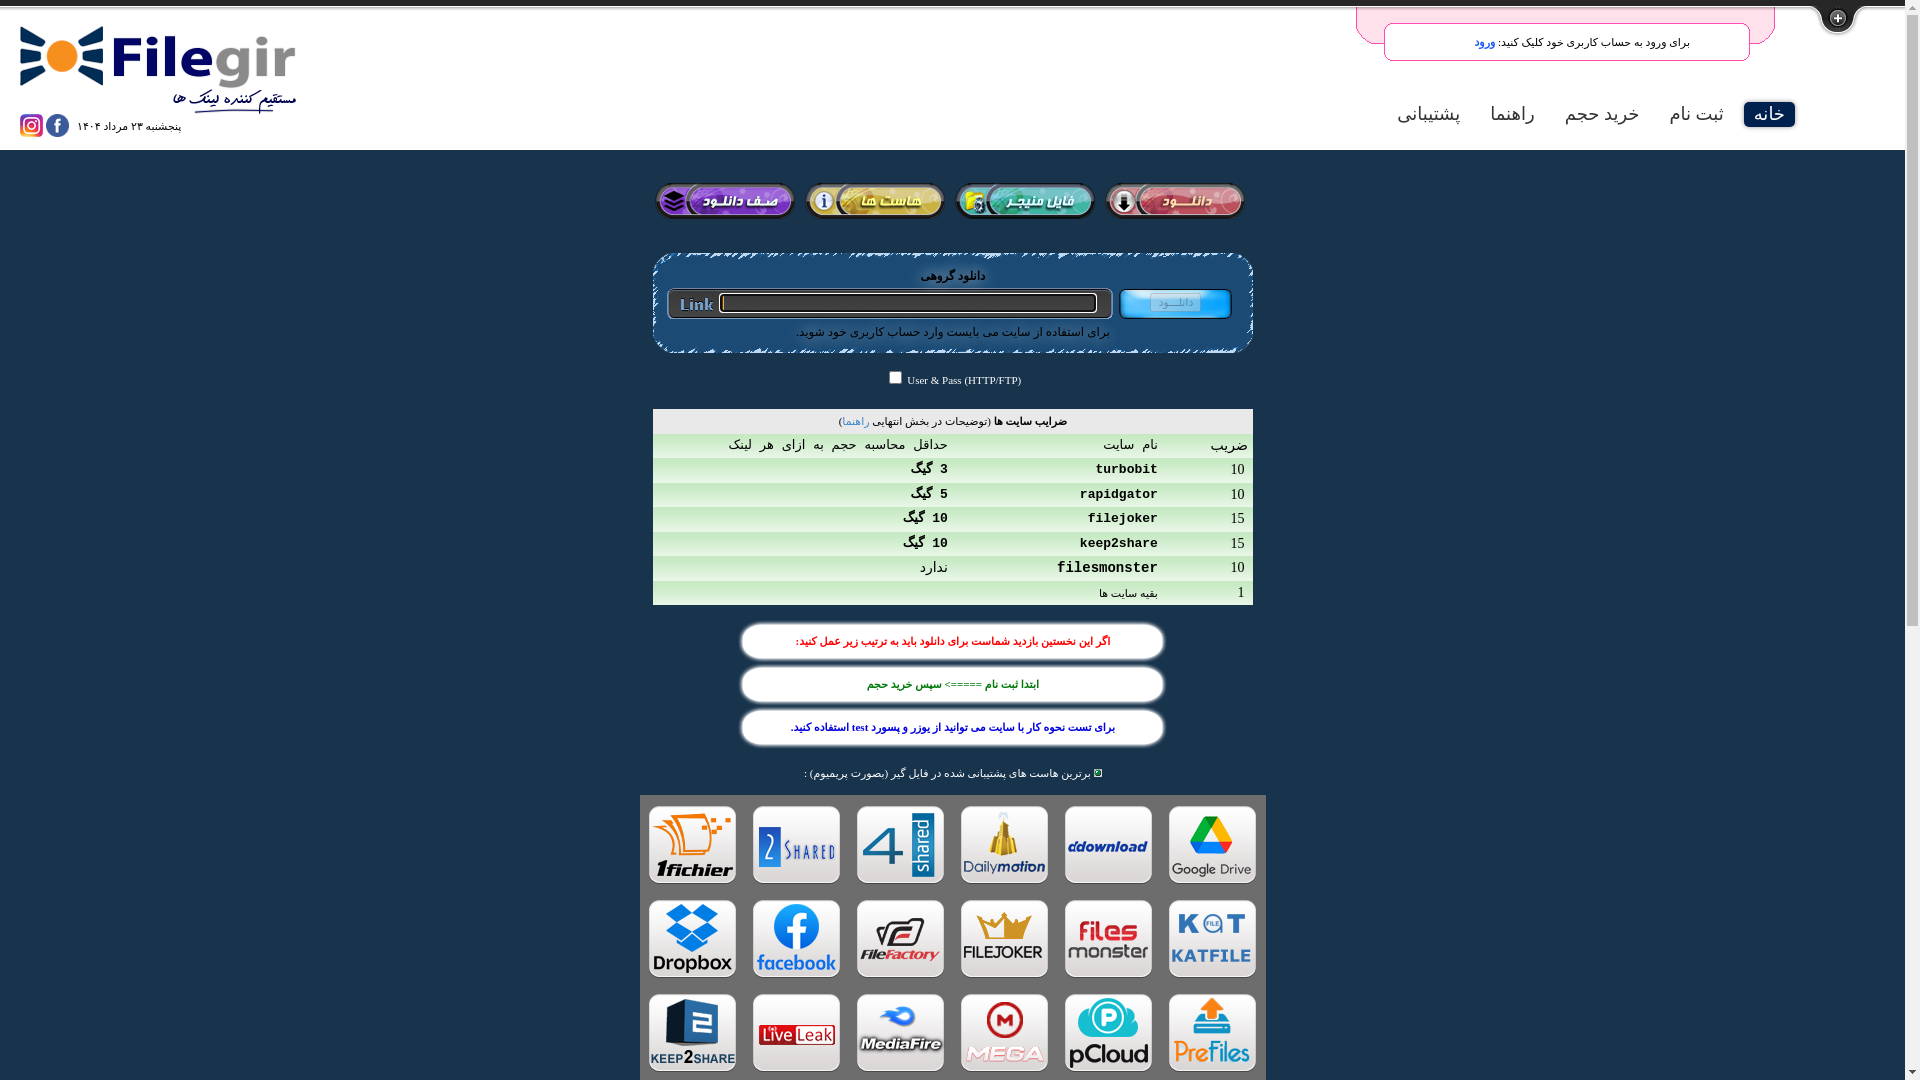Select the rapidgator site name

coord(1118,494)
